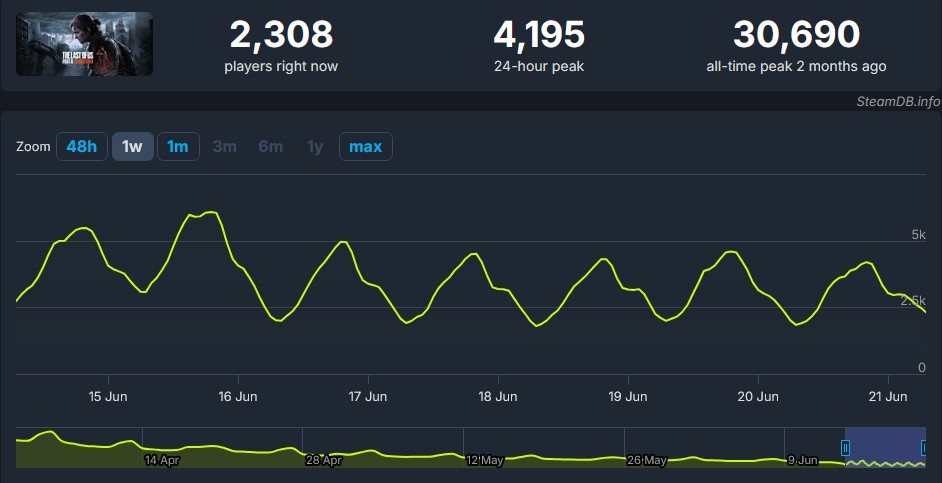Image resolution: width=942 pixels, height=483 pixels.
Task: Click the 4,195 24-hour peak figure
Action: tap(539, 35)
